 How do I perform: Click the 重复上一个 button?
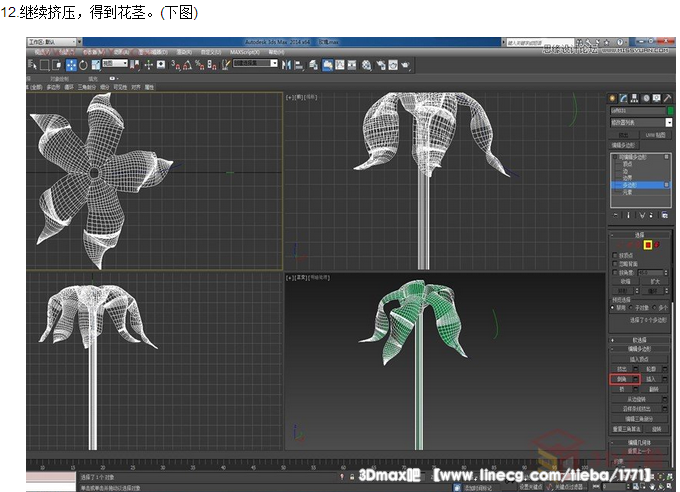point(639,452)
